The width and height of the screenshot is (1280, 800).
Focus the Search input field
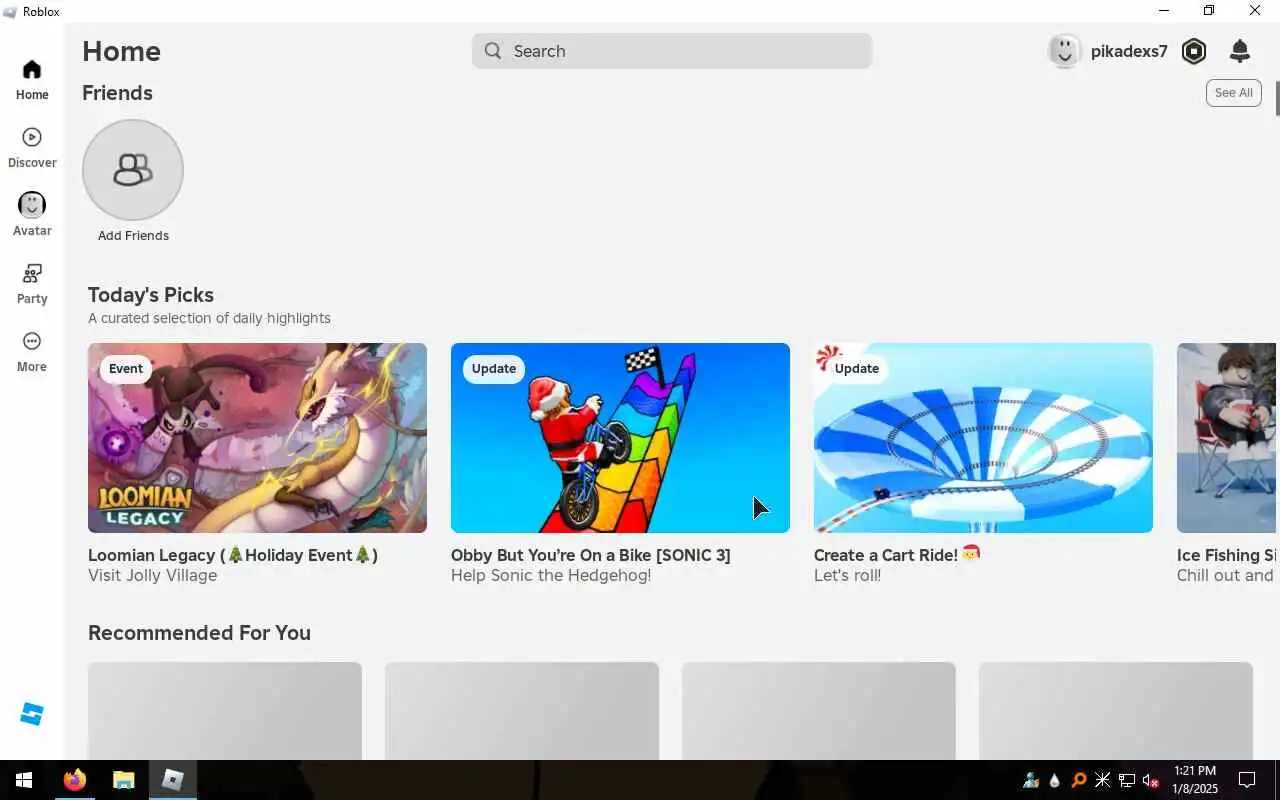point(672,51)
